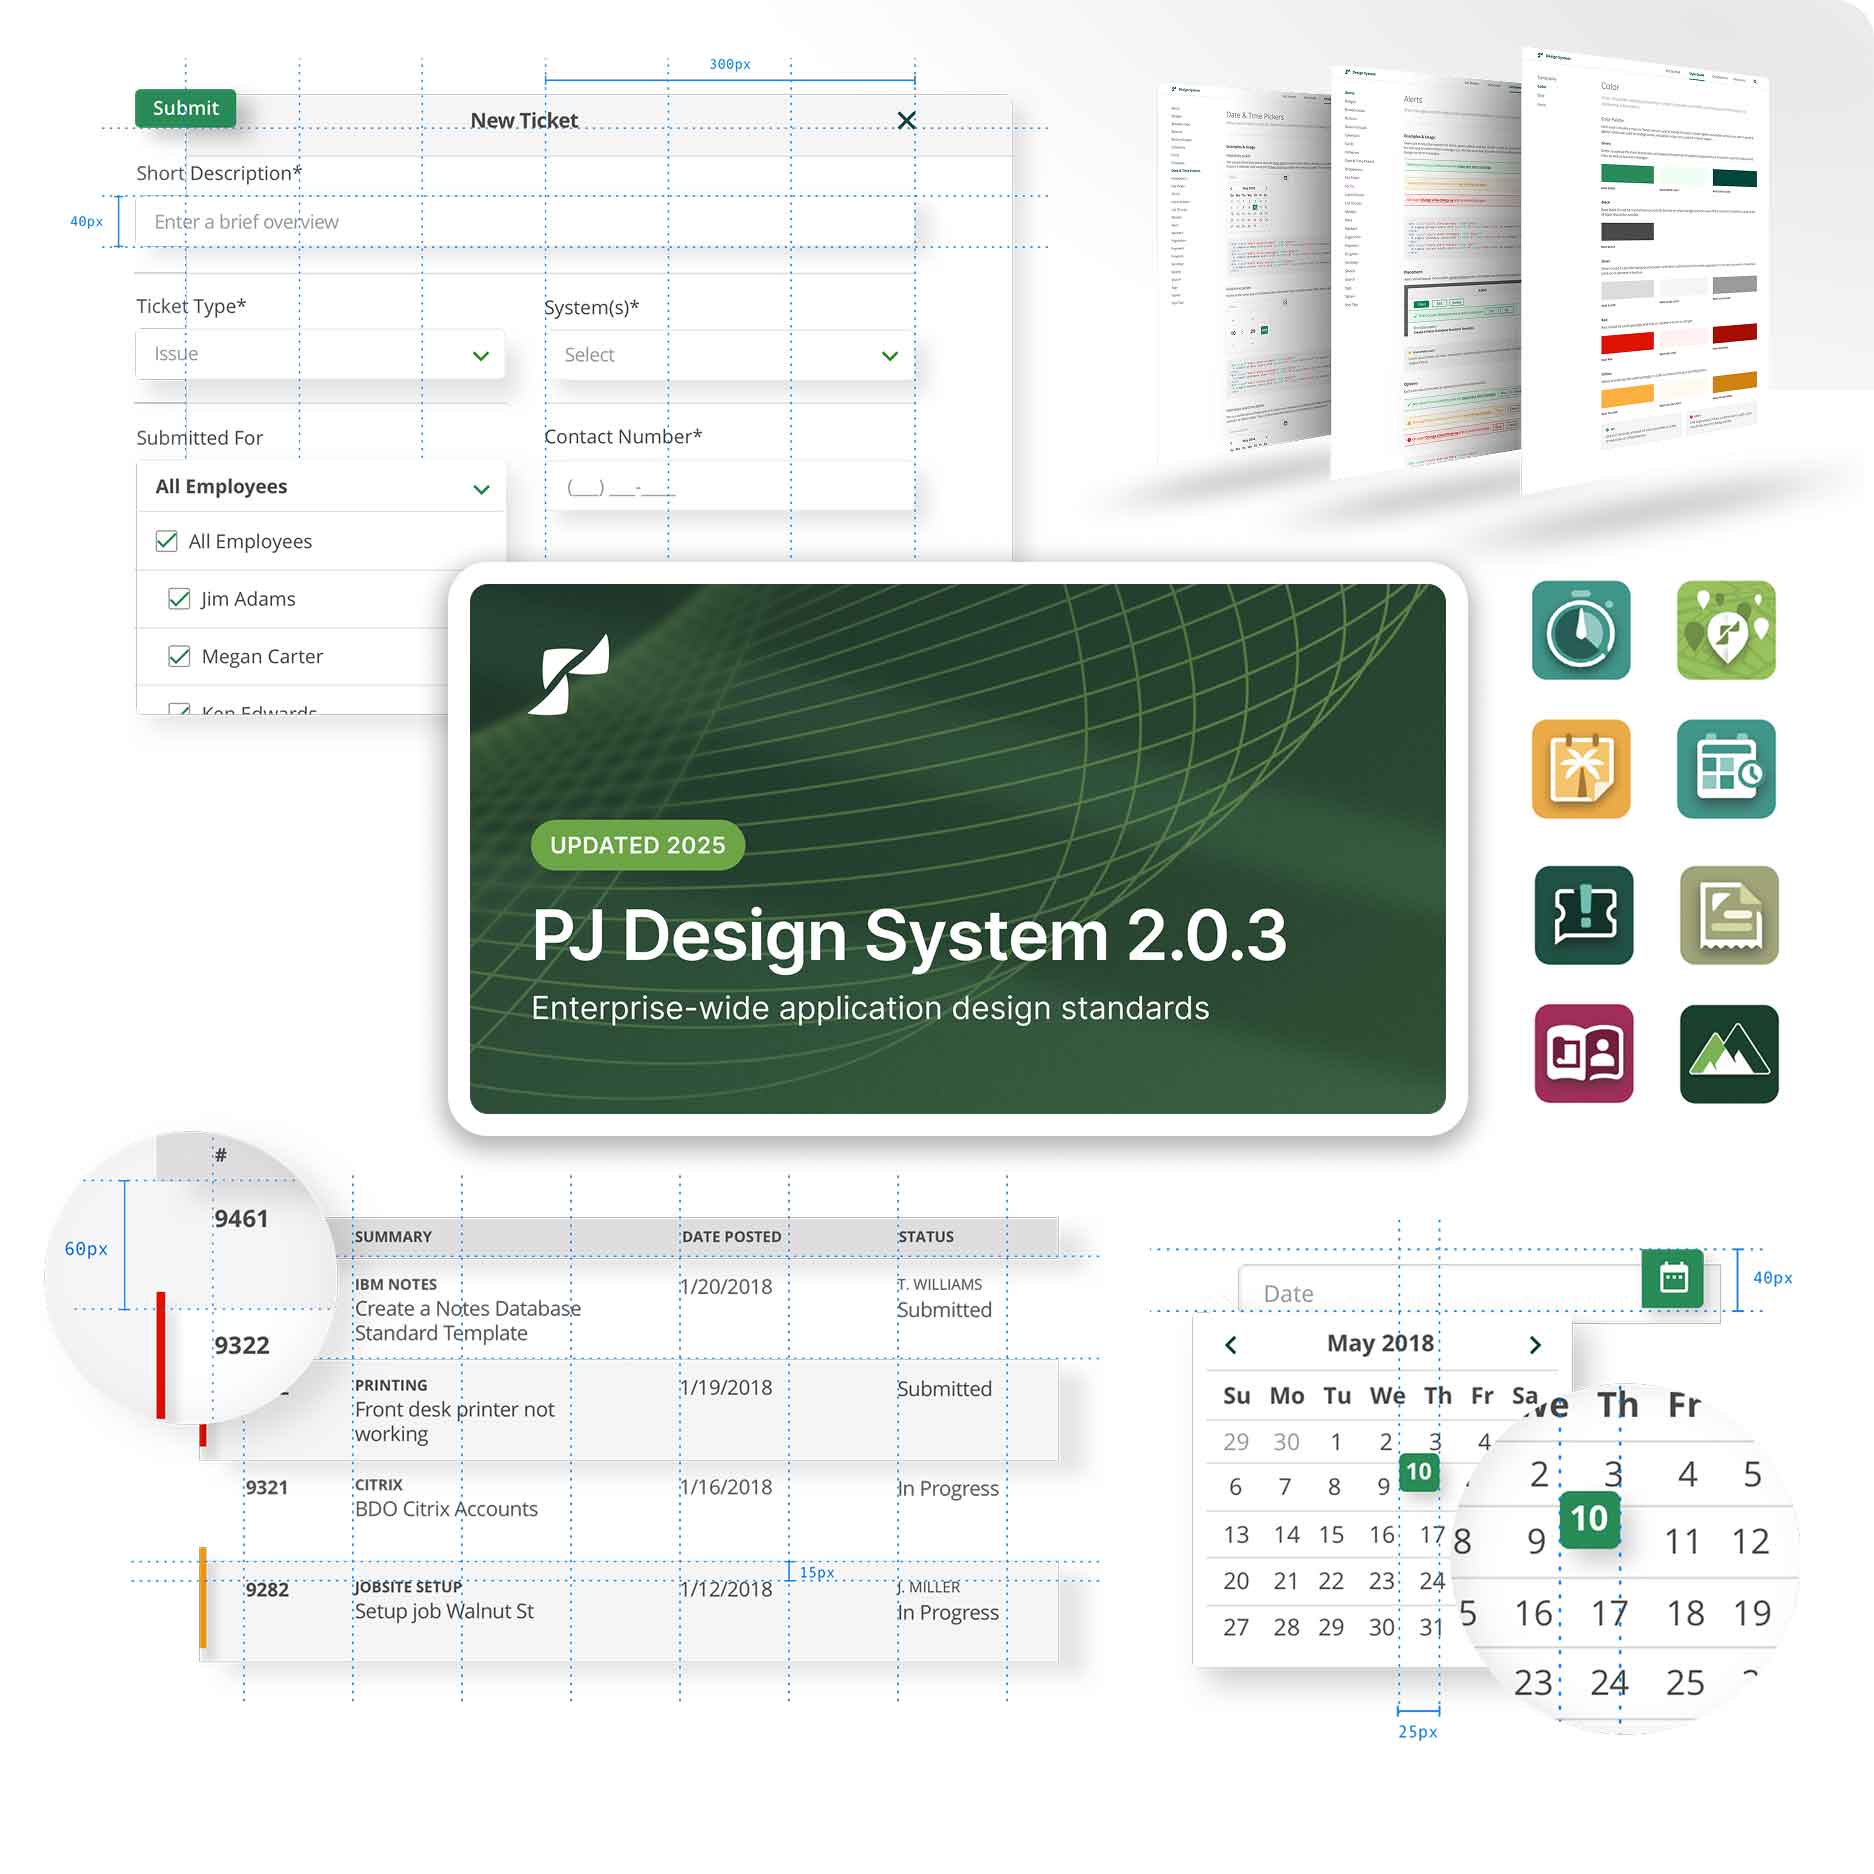
Task: Click the Submit button
Action: (185, 108)
